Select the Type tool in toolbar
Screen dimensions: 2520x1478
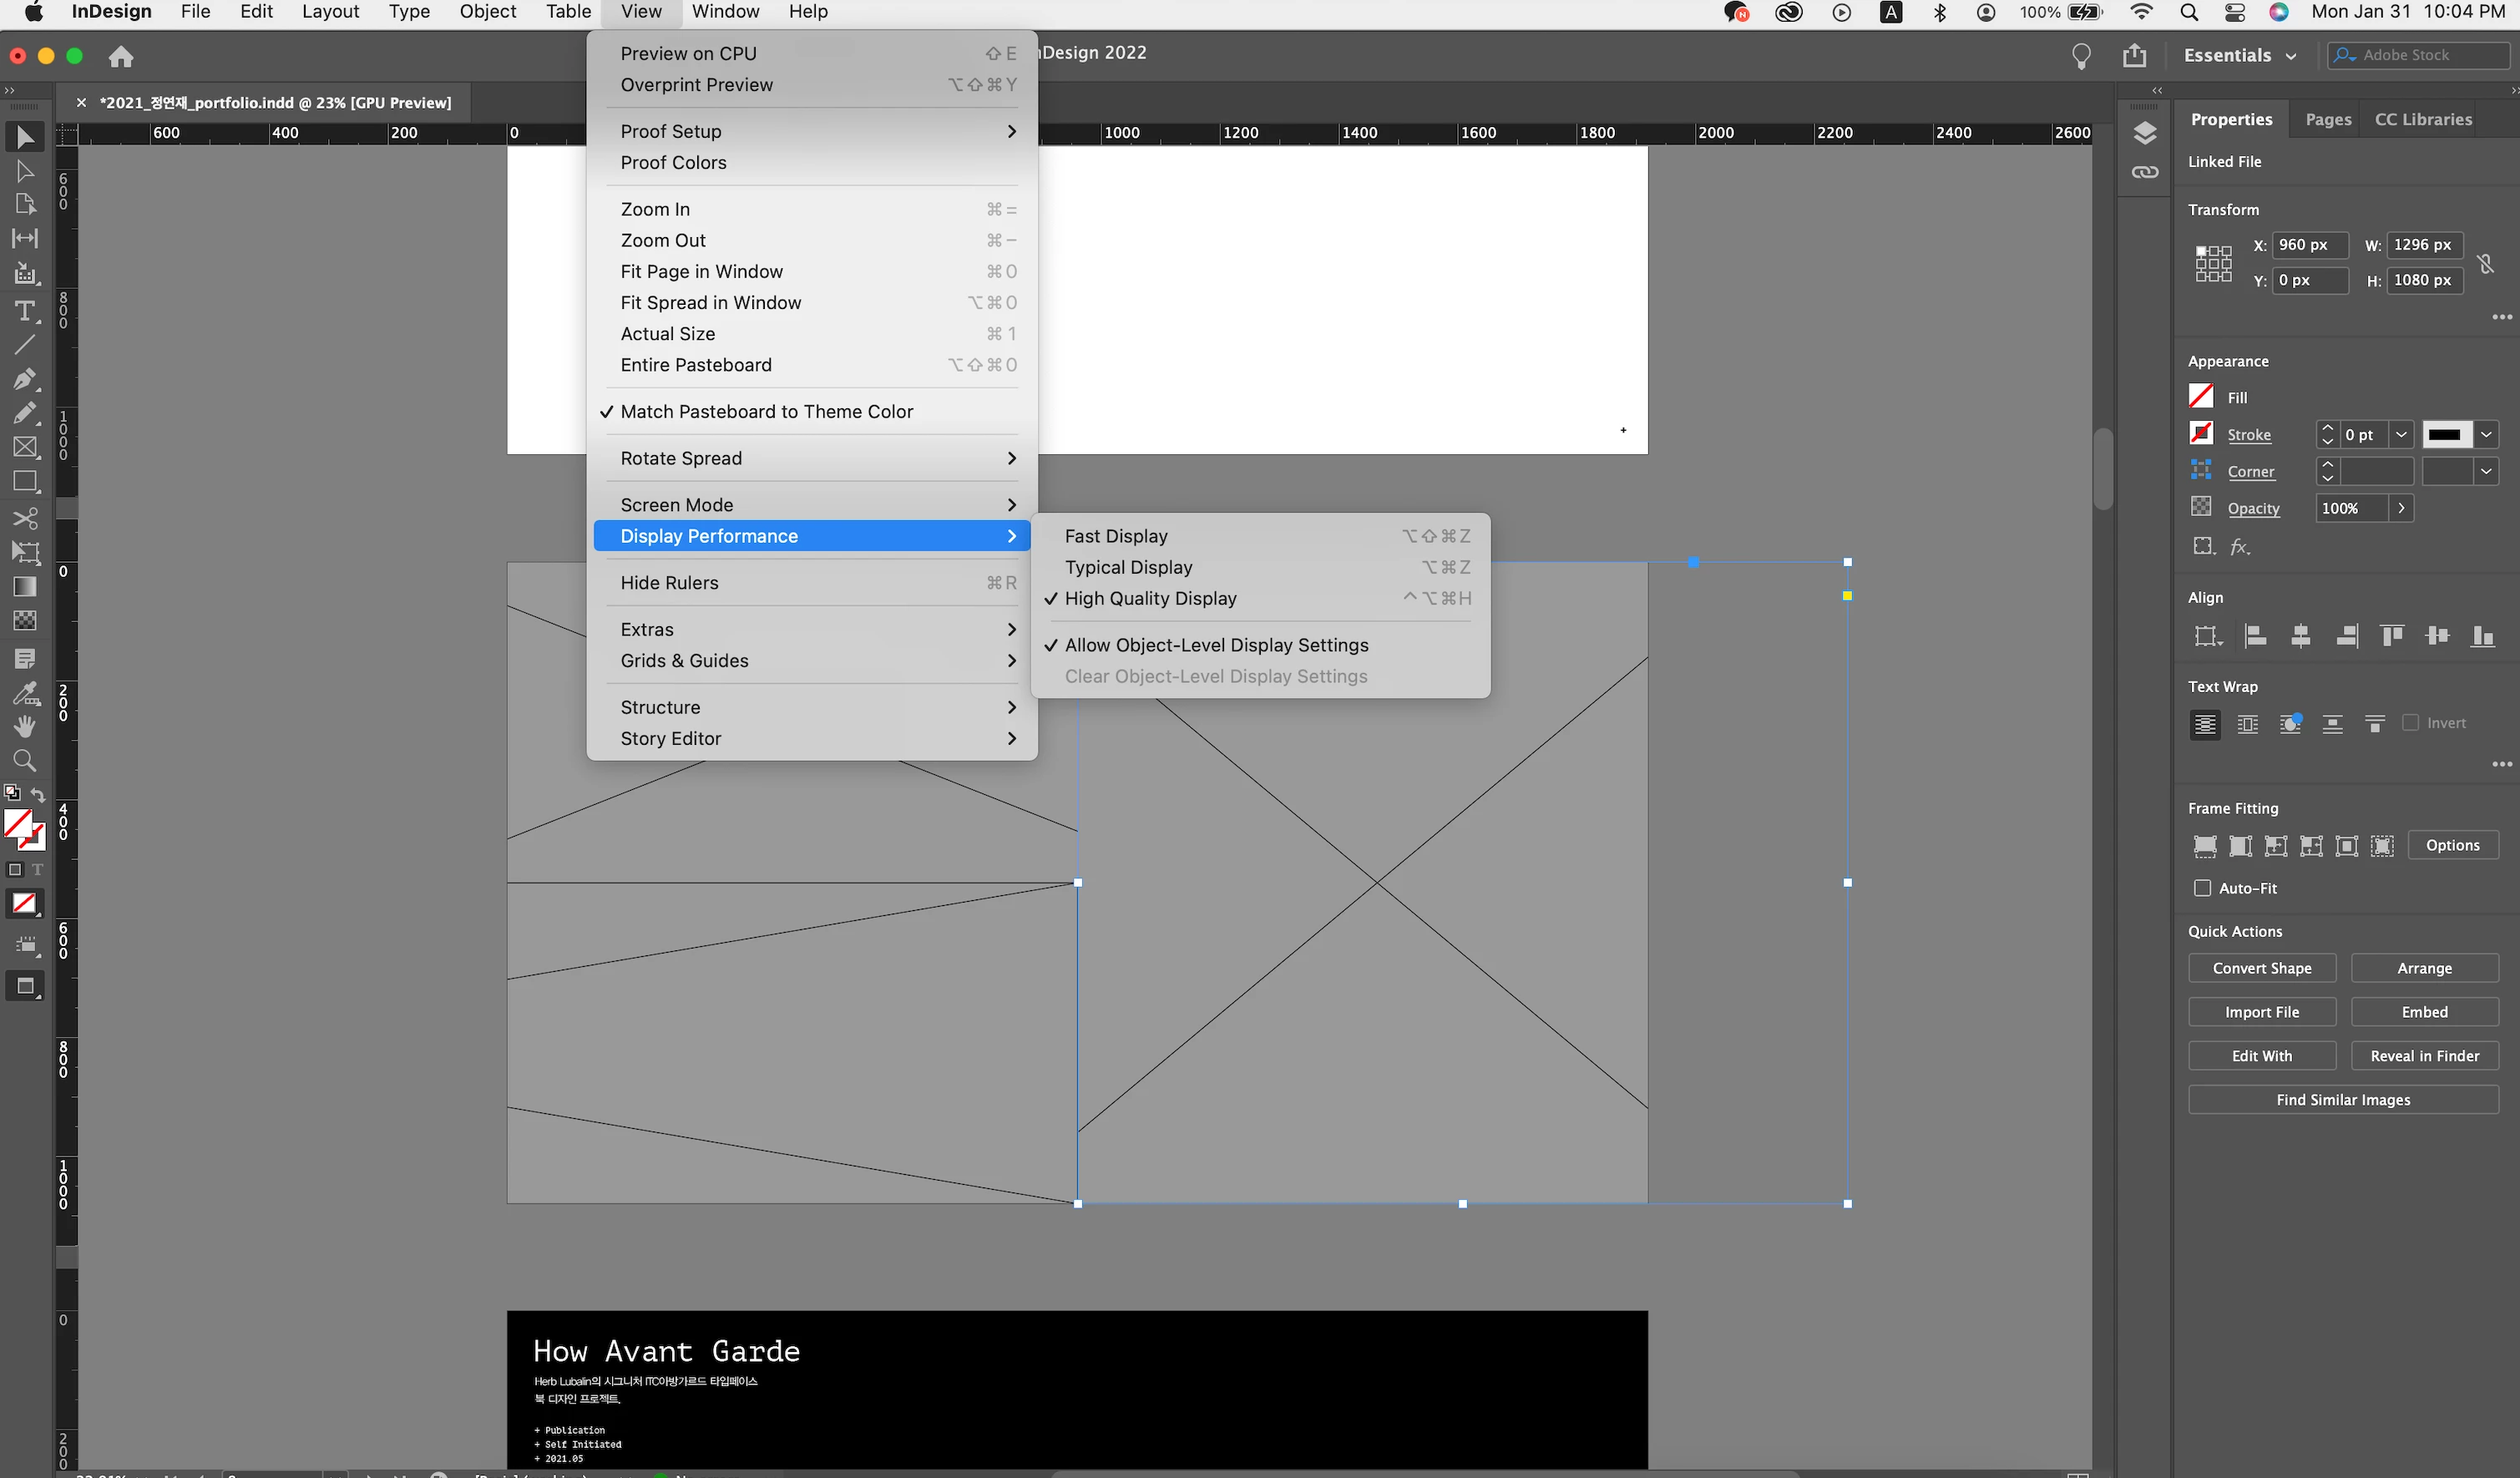point(25,311)
